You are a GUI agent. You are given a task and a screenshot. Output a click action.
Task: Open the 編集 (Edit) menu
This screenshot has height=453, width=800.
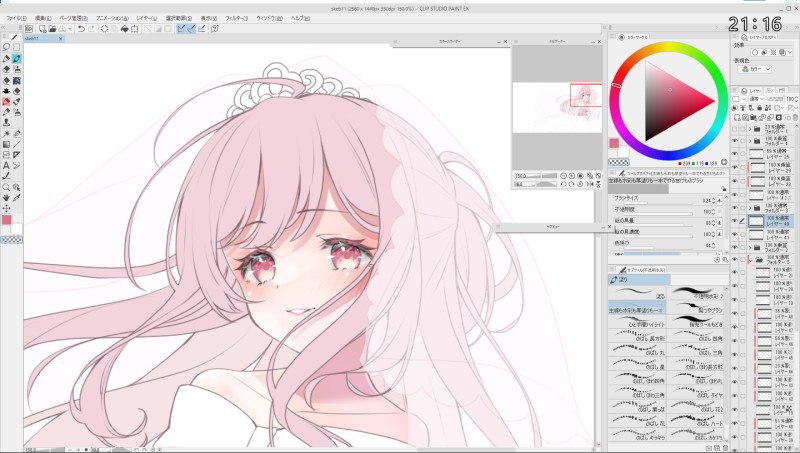tap(43, 18)
